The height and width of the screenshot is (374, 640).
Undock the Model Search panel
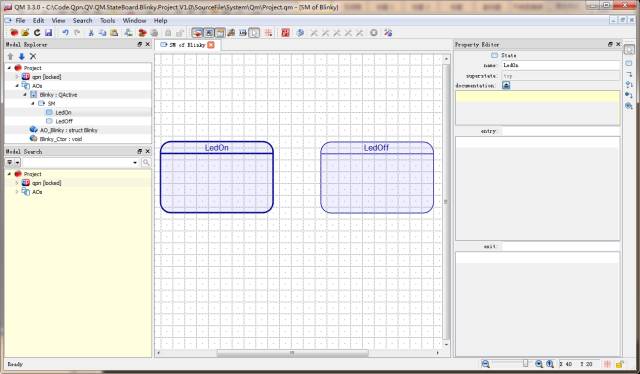[x=140, y=151]
